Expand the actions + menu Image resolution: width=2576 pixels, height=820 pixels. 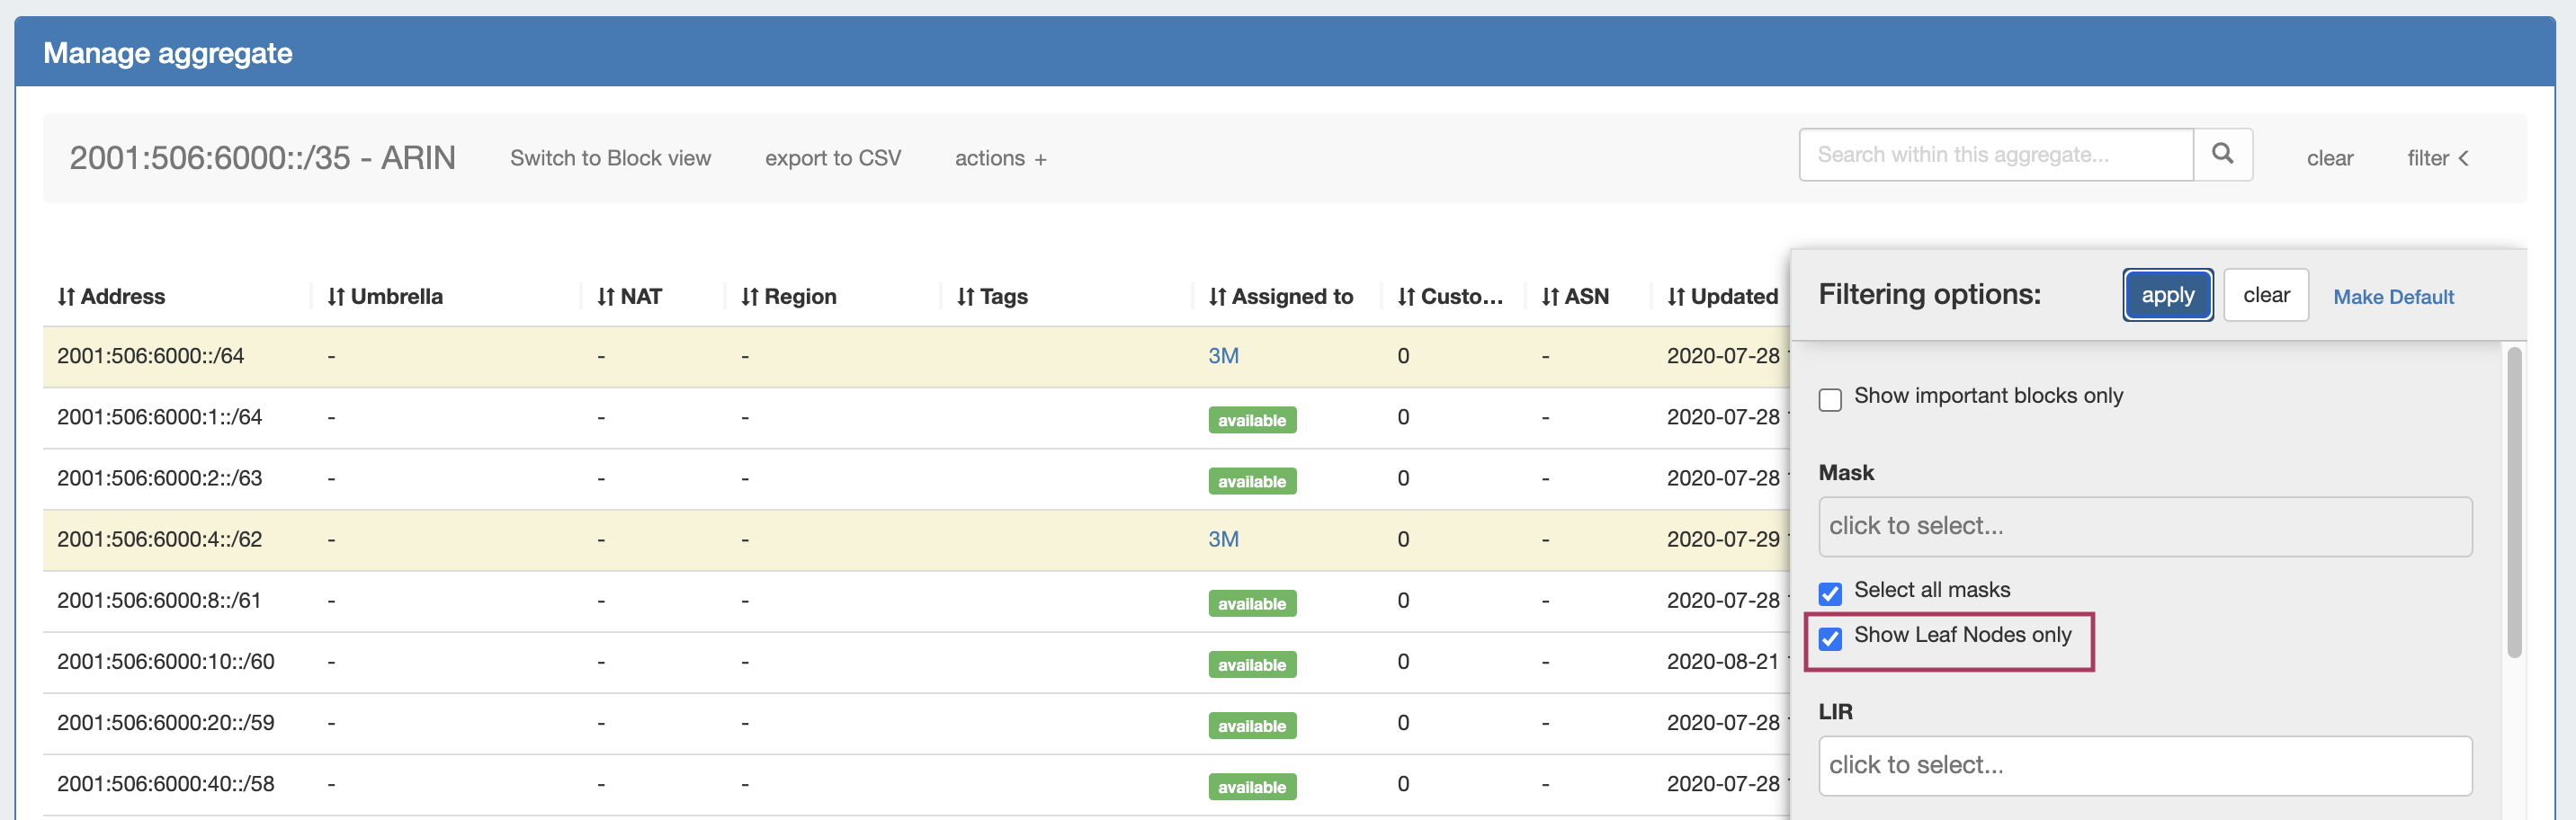tap(999, 158)
